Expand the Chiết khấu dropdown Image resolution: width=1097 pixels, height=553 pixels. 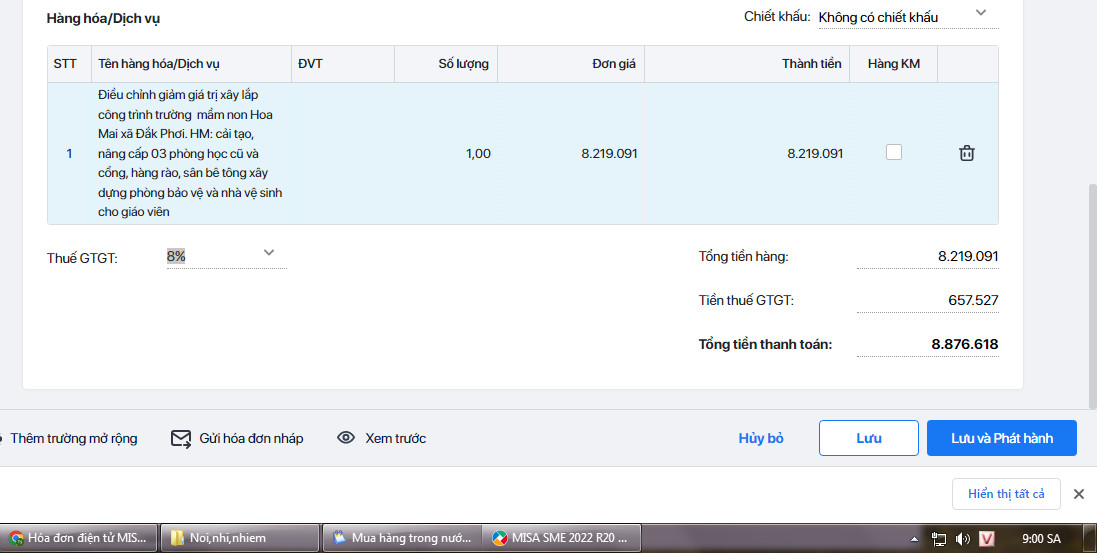(980, 13)
